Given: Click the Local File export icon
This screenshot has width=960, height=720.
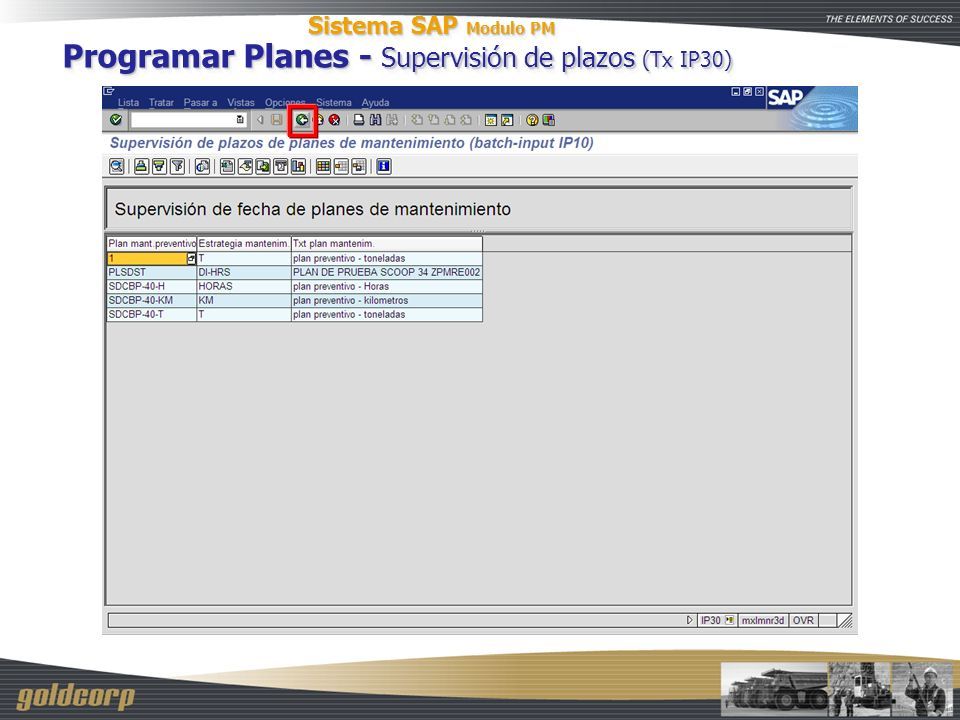Looking at the screenshot, I should [x=263, y=166].
